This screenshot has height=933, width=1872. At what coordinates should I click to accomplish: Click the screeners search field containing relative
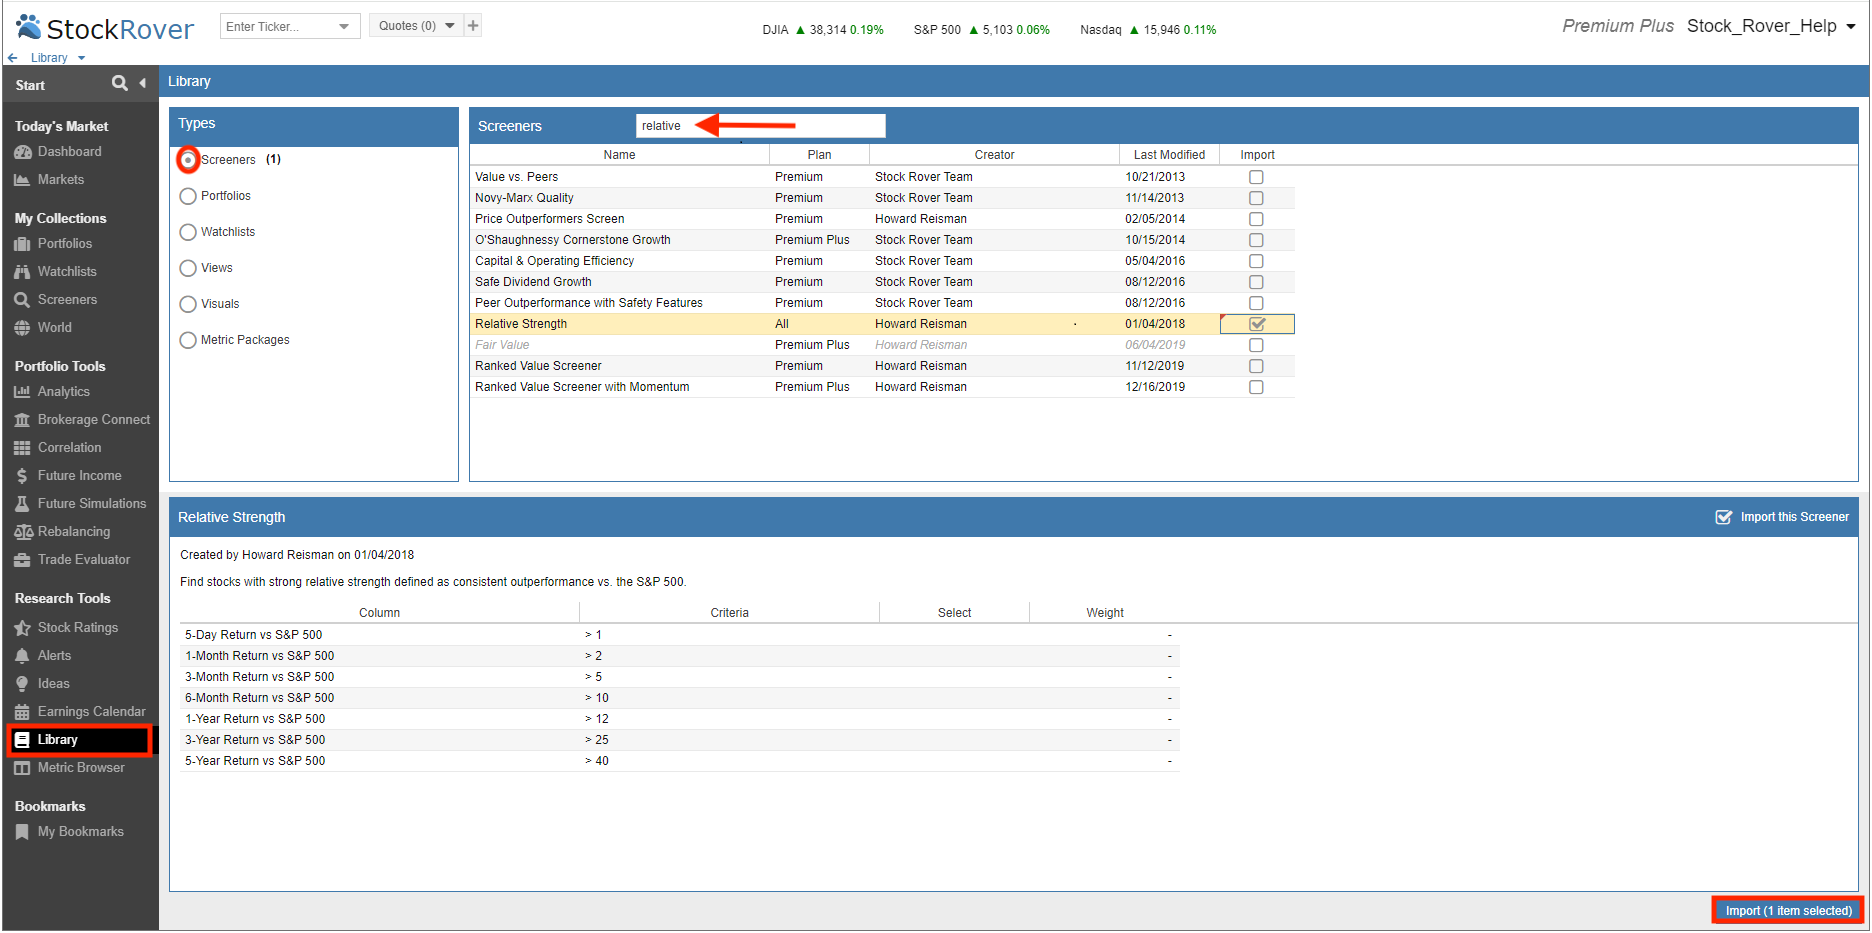760,126
